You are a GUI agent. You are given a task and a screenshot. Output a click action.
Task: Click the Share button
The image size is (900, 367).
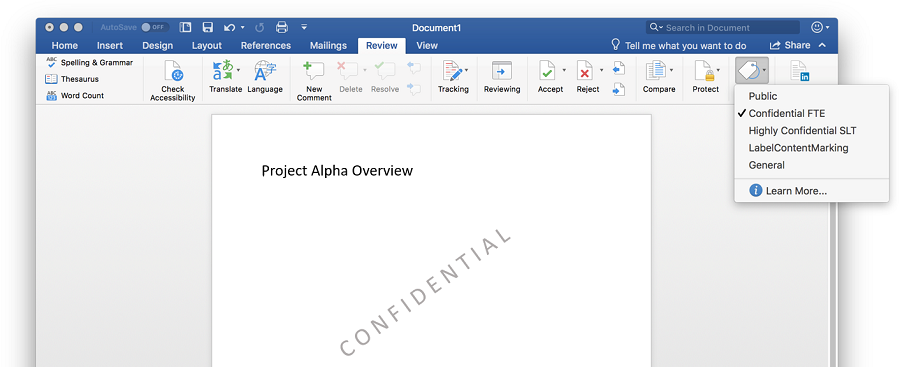coord(790,45)
